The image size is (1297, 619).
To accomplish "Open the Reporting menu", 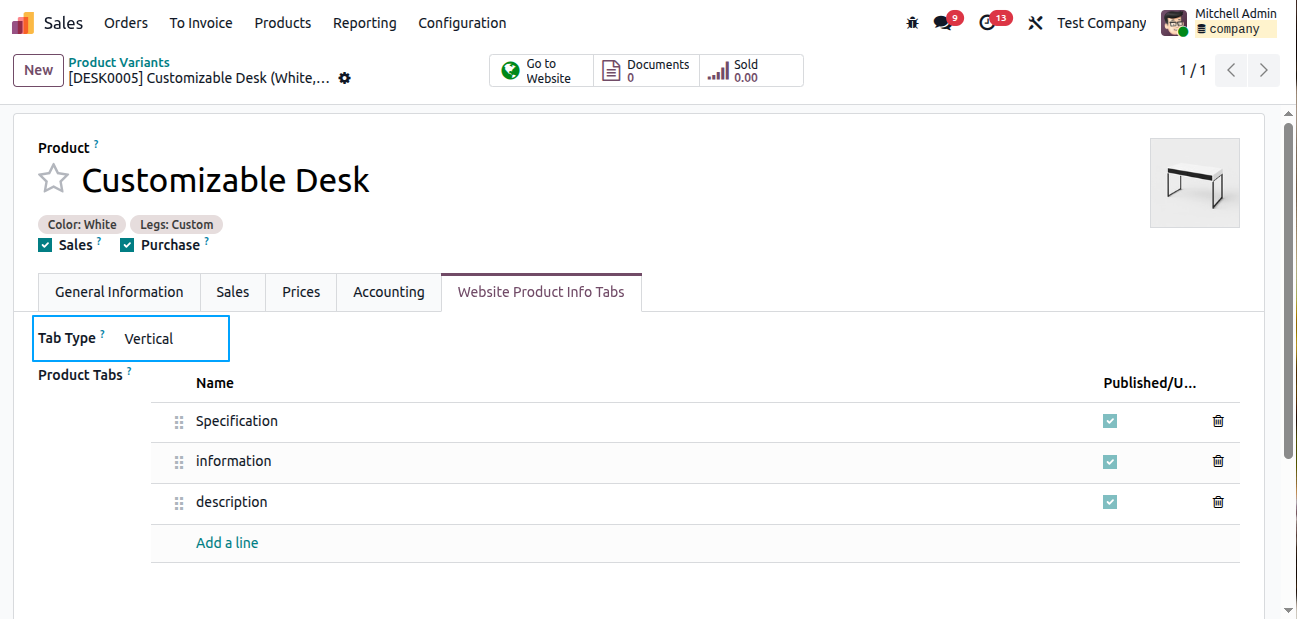I will 364,23.
